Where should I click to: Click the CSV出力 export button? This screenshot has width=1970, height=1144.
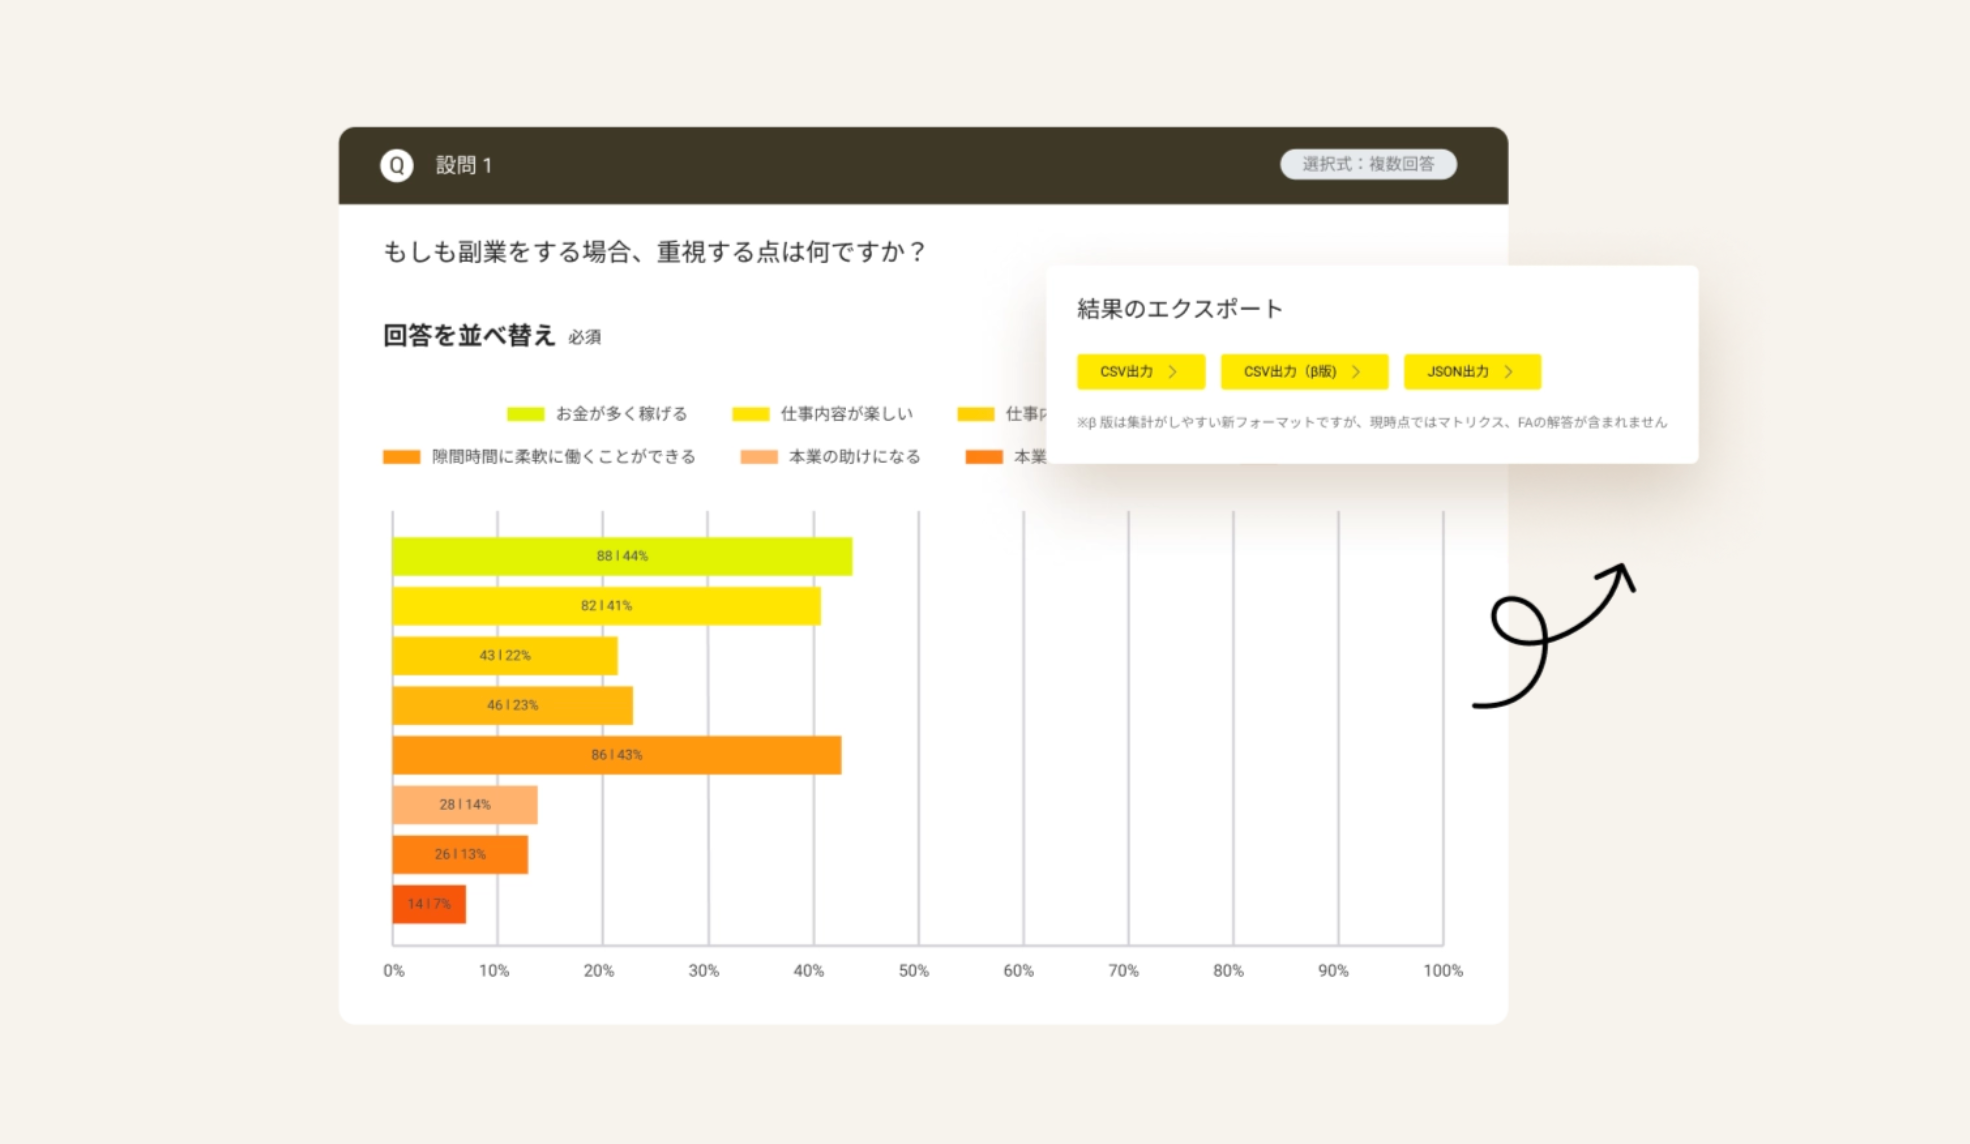tap(1139, 371)
